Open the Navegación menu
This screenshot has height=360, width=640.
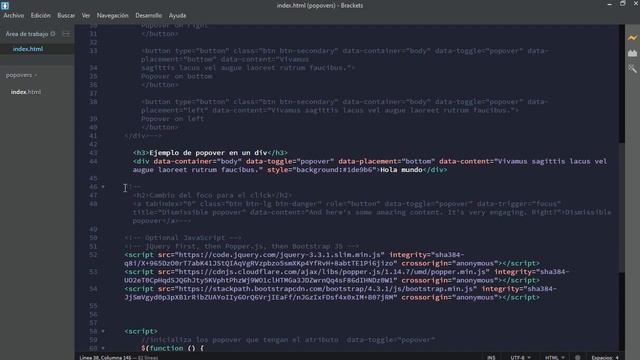coord(112,16)
